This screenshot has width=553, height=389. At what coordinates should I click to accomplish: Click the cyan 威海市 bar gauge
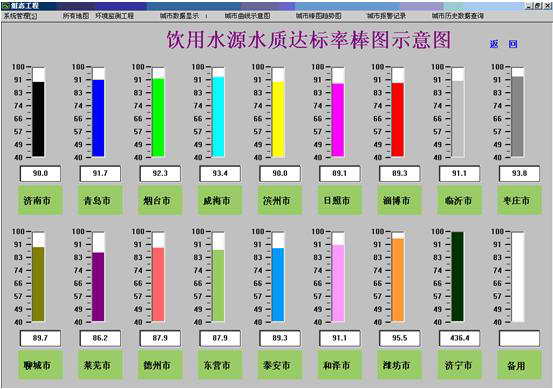click(218, 112)
